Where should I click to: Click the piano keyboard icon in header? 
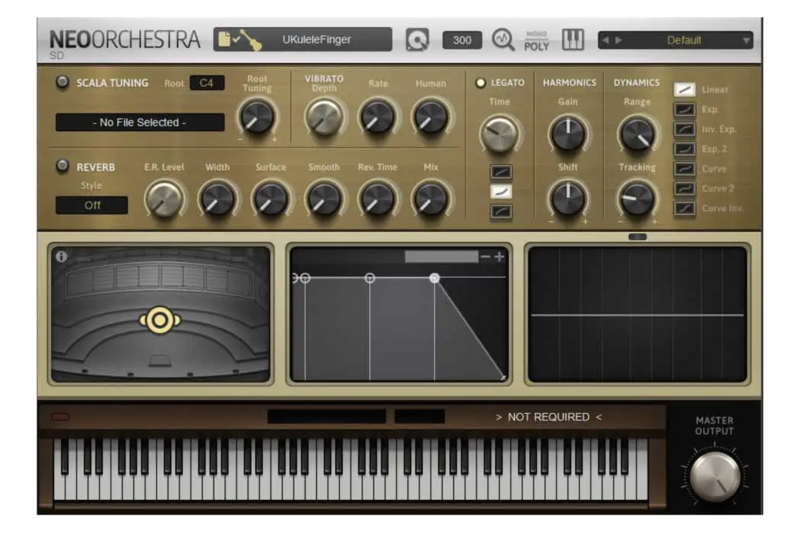tap(573, 40)
